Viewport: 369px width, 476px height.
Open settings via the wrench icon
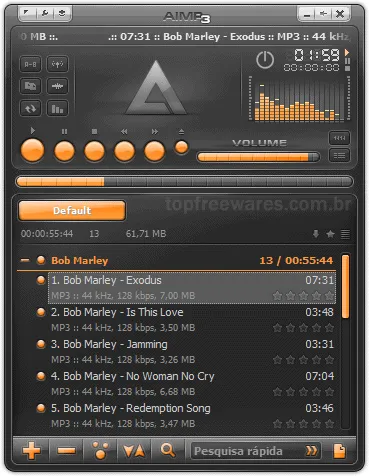pyautogui.click(x=44, y=13)
